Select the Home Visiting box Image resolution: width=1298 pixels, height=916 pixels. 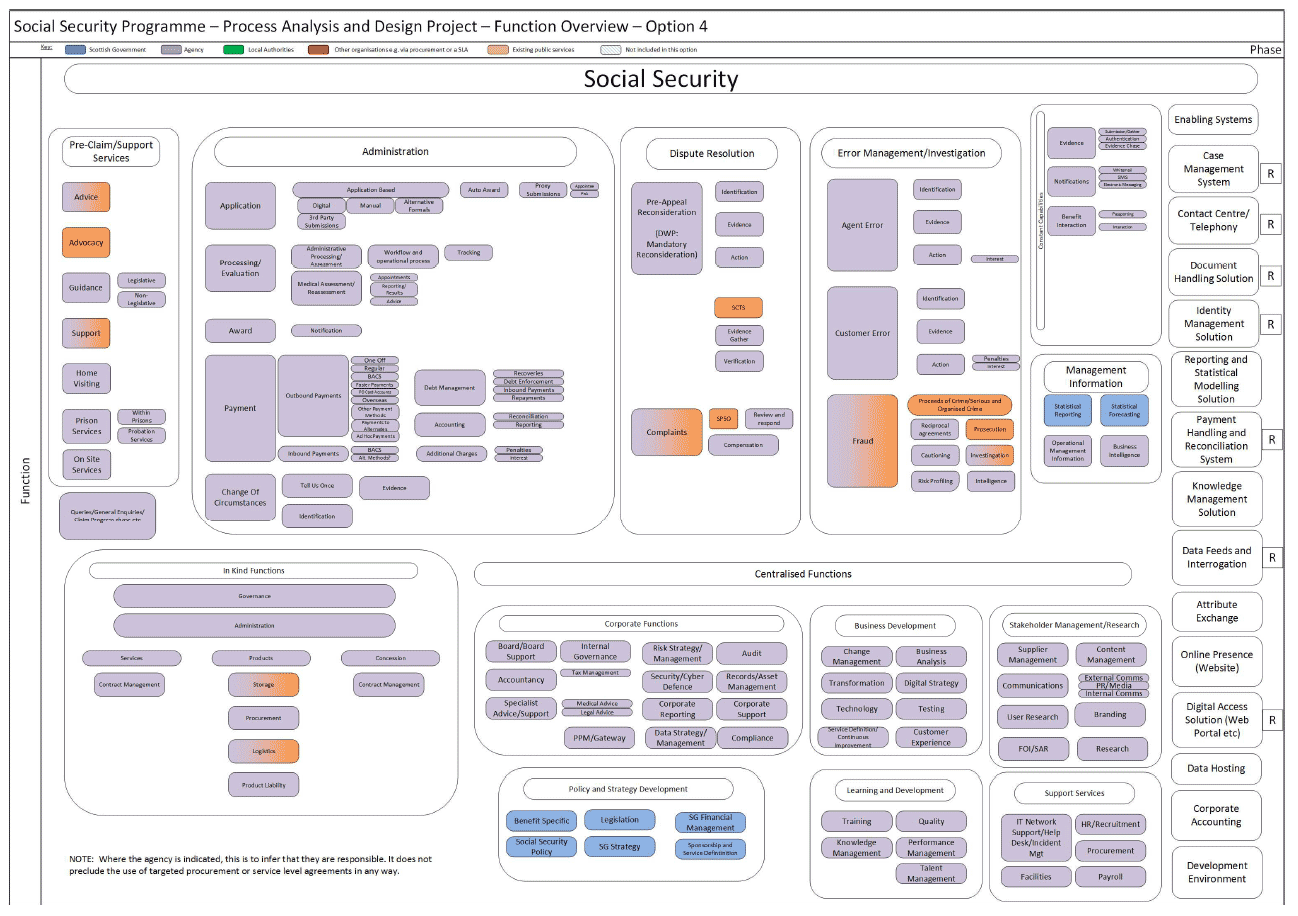click(86, 378)
